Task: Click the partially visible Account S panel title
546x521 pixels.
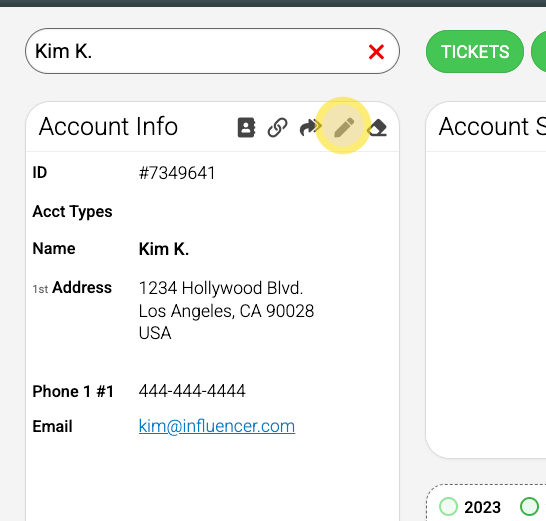Action: point(492,126)
